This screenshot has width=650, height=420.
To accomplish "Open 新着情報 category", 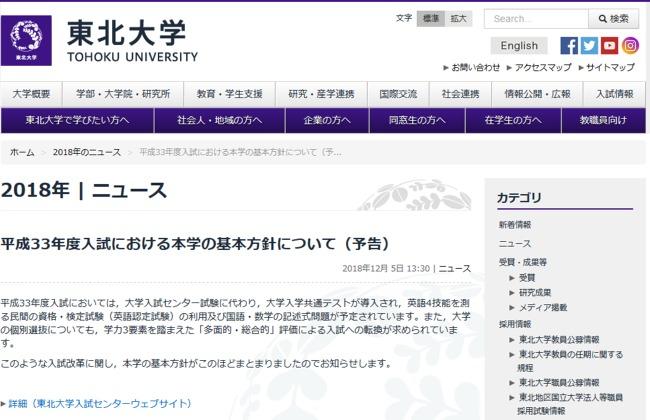I will 515,225.
